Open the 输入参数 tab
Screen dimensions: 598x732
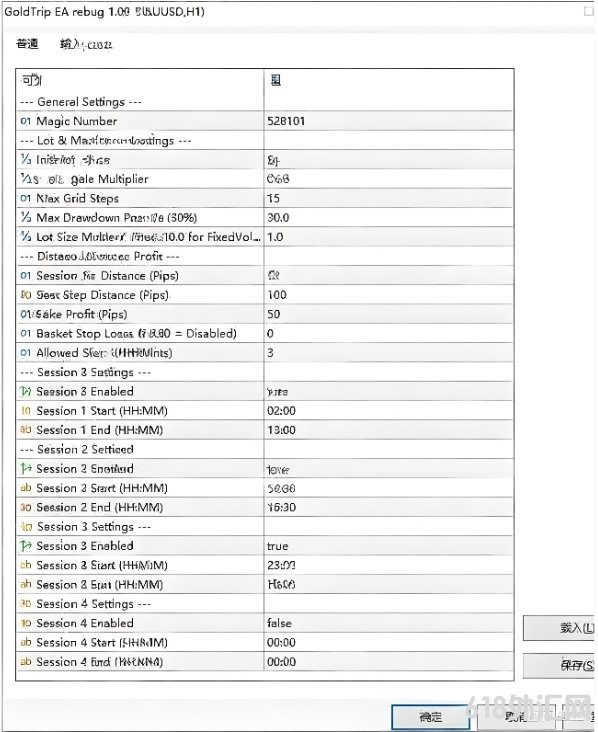[x=86, y=45]
